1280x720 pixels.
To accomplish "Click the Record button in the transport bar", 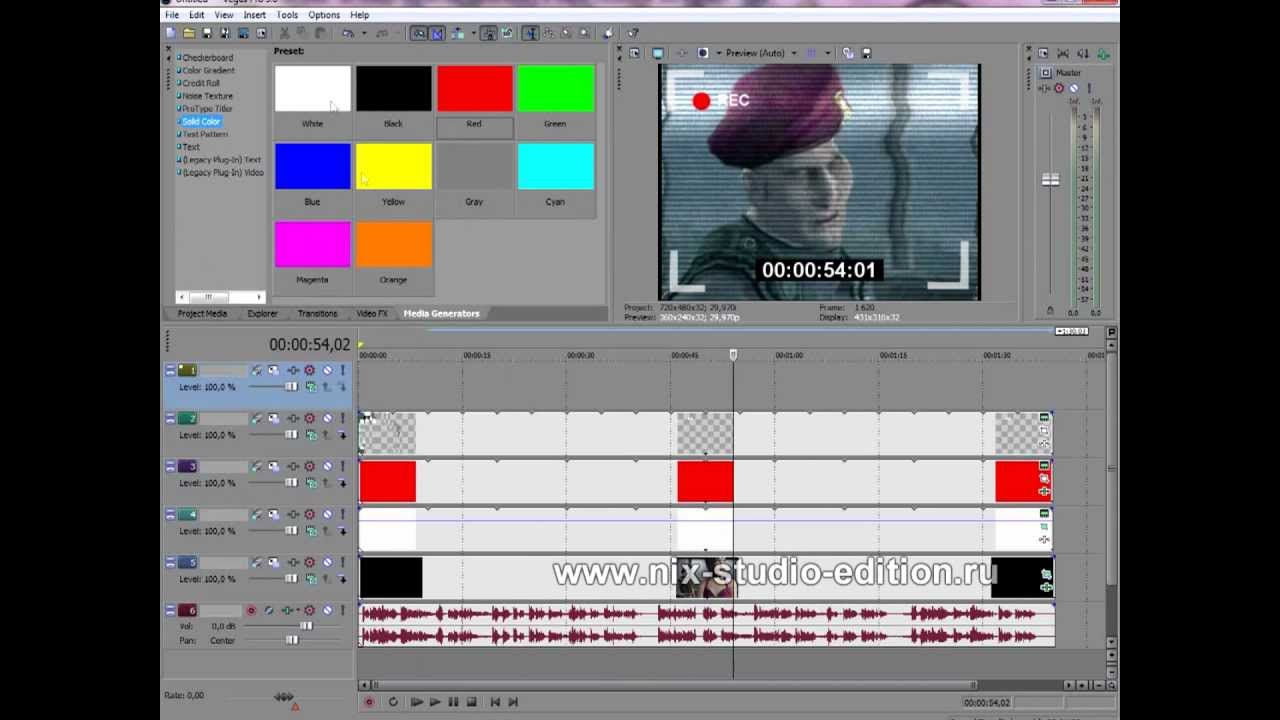I will click(369, 702).
